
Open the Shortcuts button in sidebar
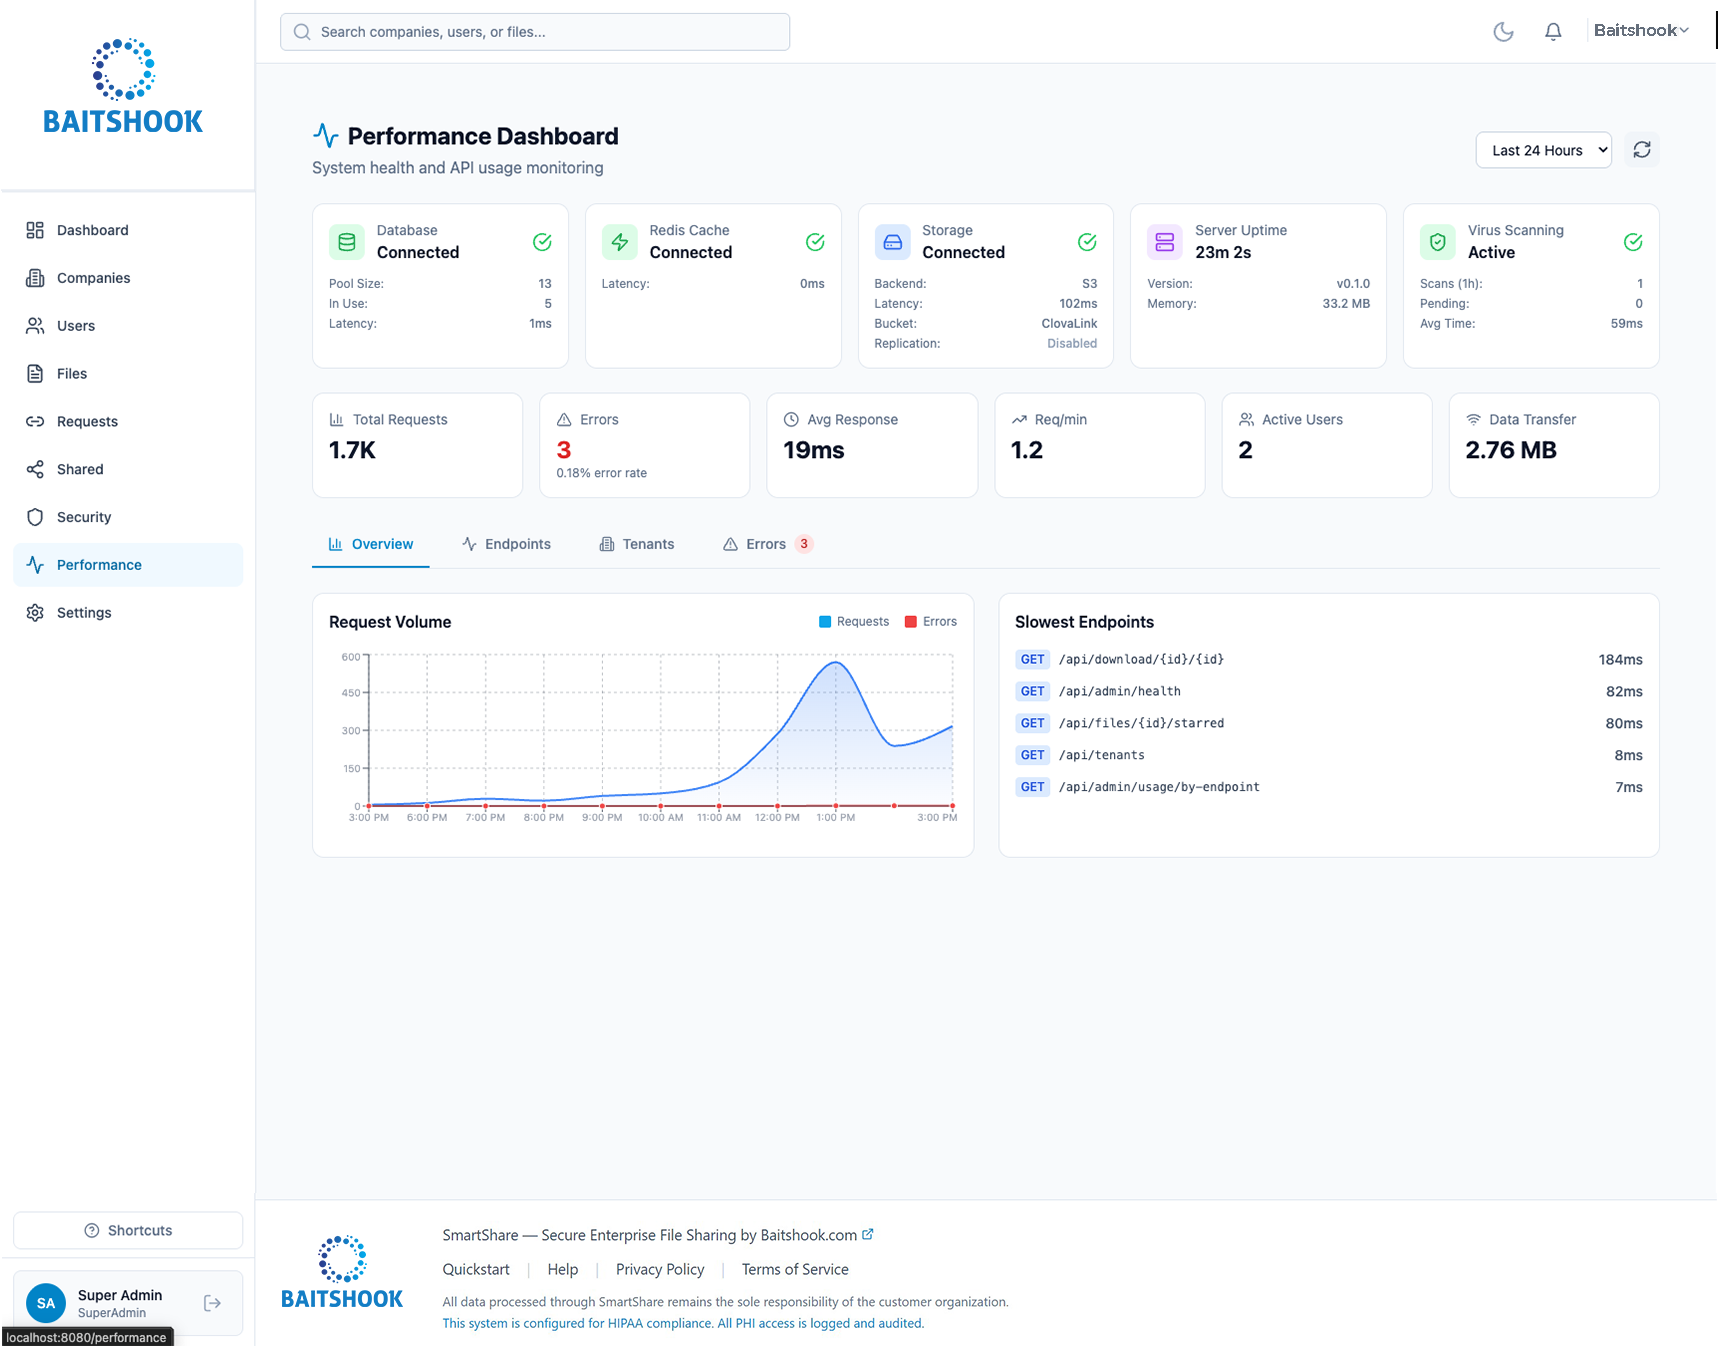[128, 1231]
